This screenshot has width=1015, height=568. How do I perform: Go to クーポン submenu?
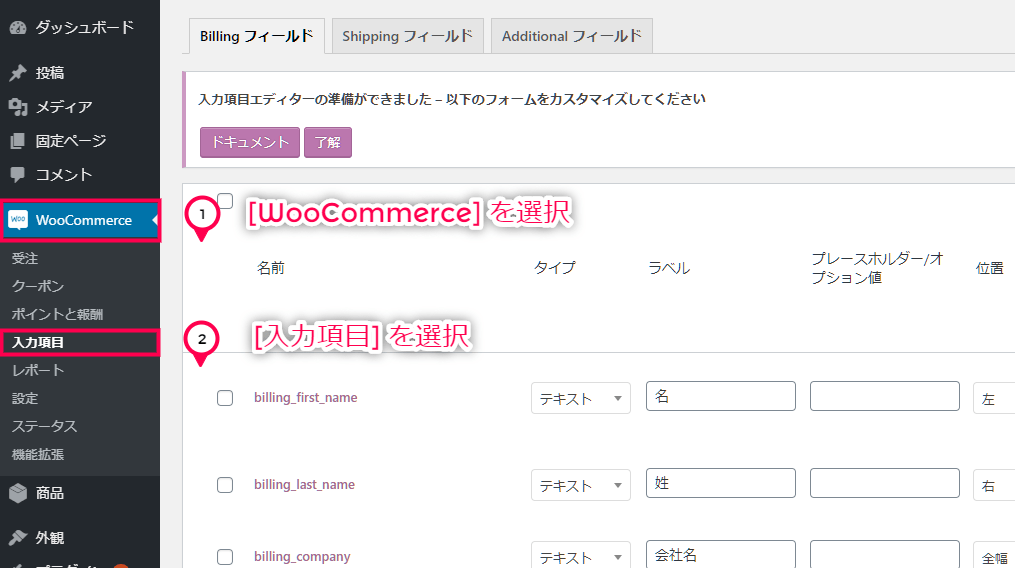click(38, 286)
